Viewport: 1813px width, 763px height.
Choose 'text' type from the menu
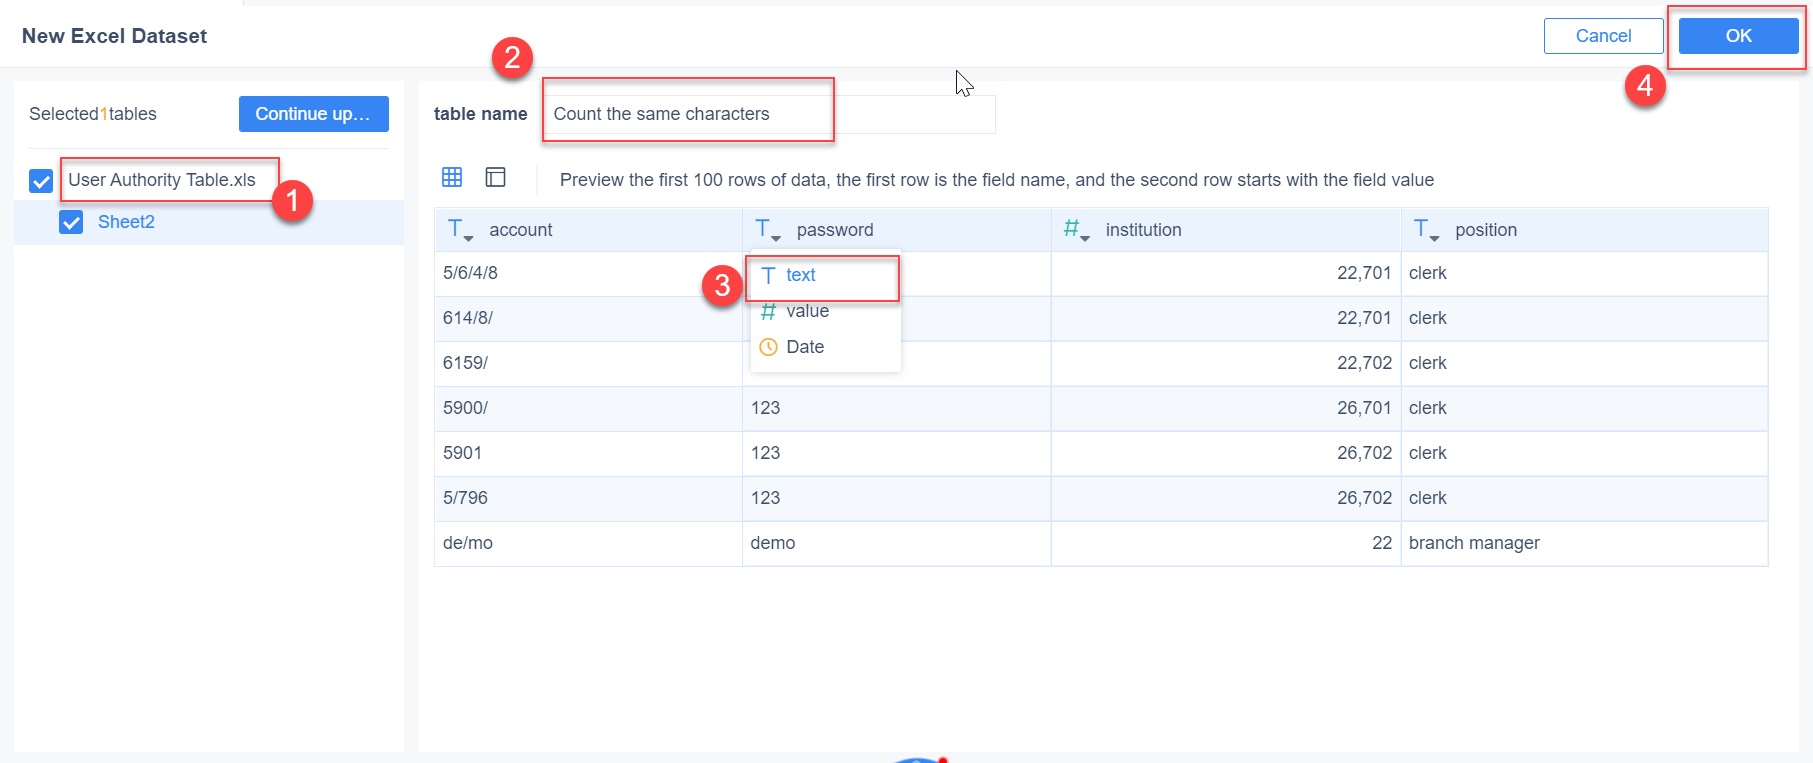click(x=801, y=275)
